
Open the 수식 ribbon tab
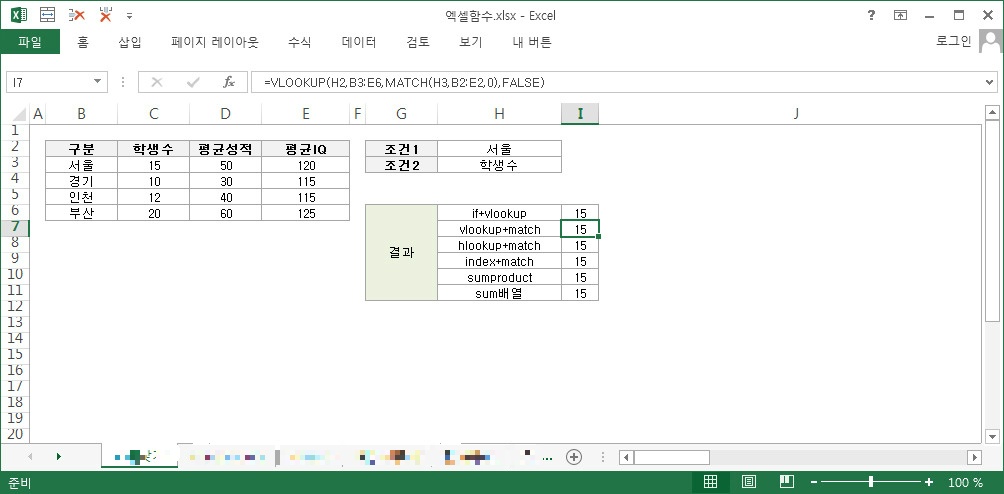(x=300, y=42)
